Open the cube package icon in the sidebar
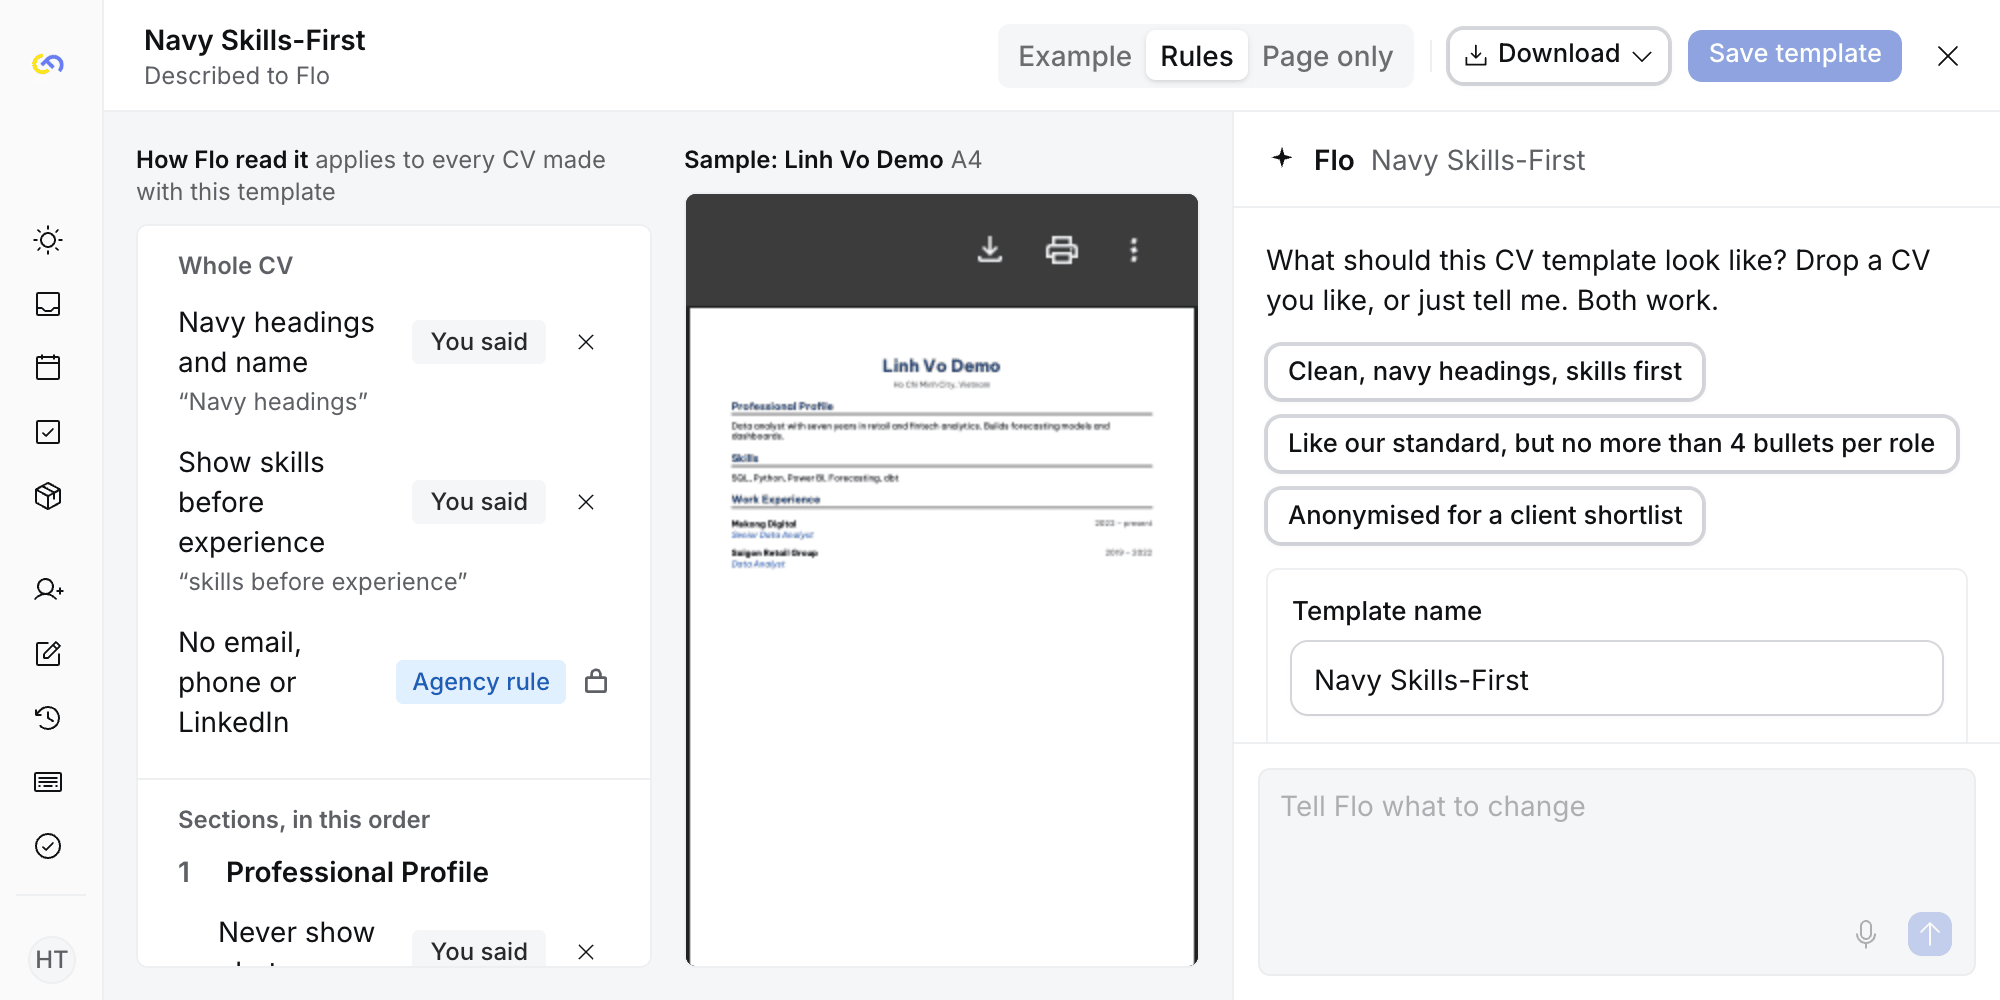Image resolution: width=2000 pixels, height=1000 pixels. click(x=48, y=496)
